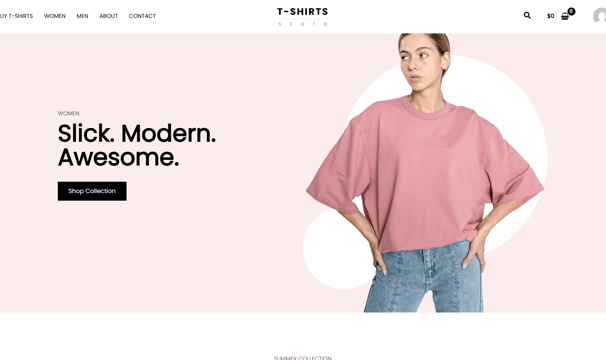
Task: Click the small WOMEN label above headline
Action: pos(68,113)
